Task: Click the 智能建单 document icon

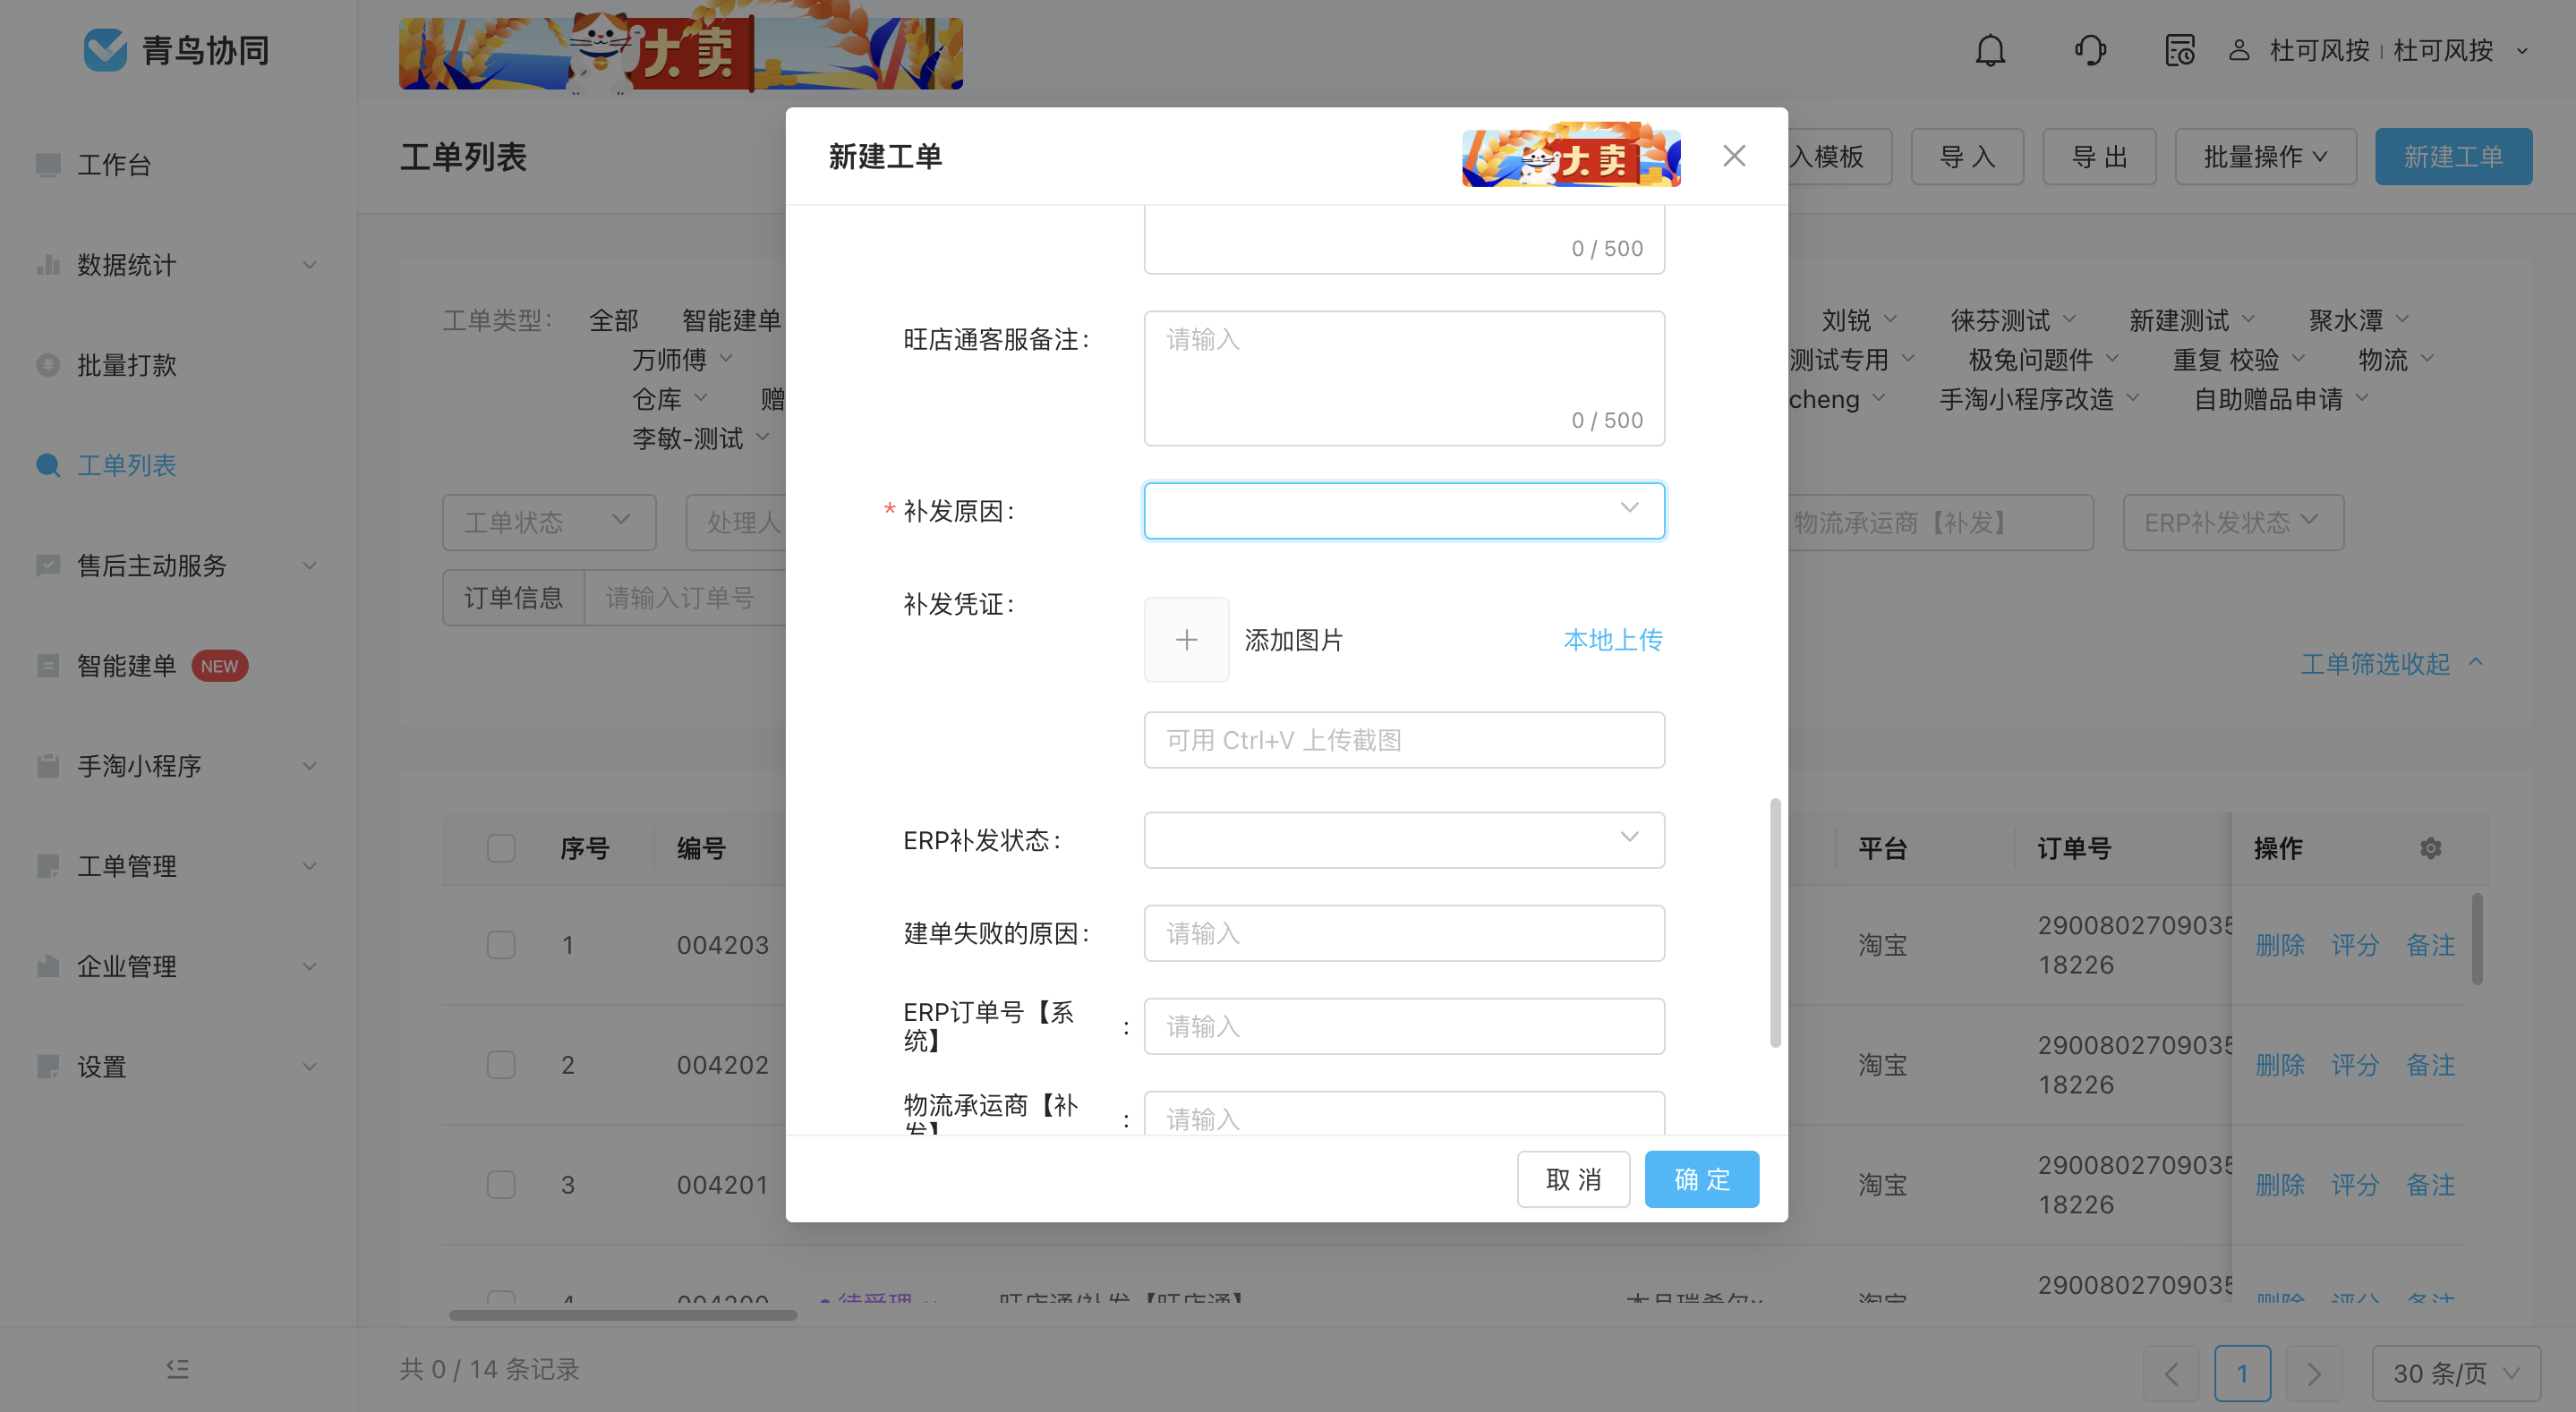Action: click(48, 666)
